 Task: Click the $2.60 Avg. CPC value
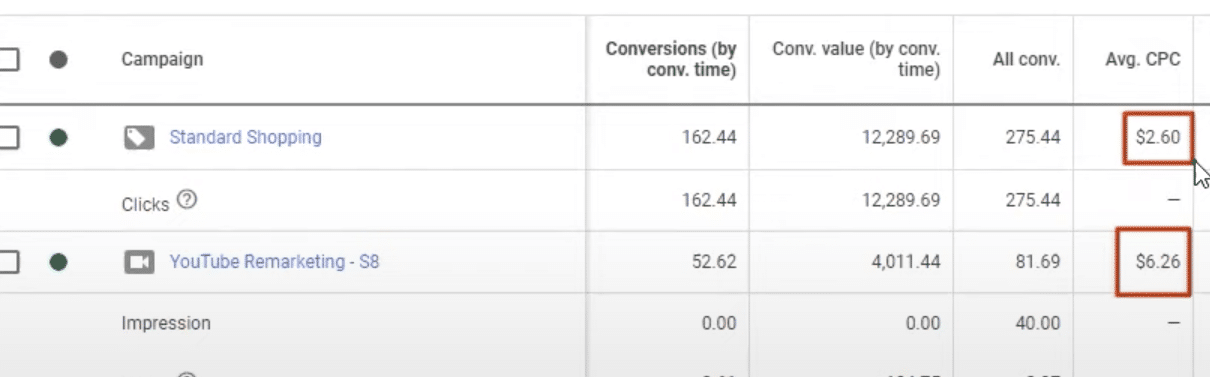tap(1158, 137)
